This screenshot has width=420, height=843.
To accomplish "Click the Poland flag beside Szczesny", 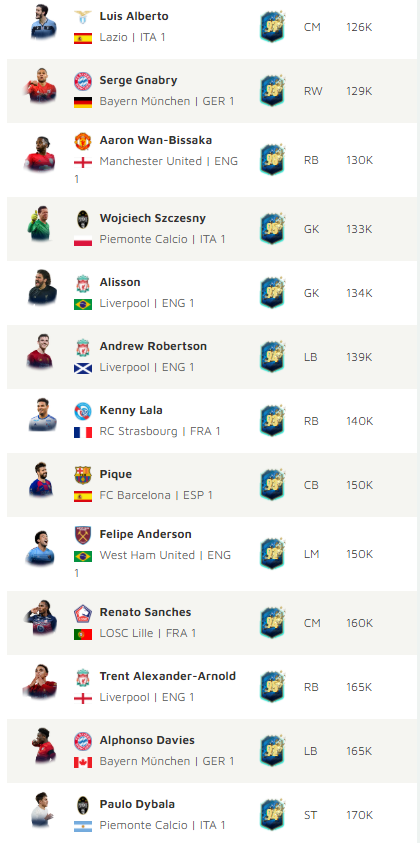I will (x=83, y=240).
